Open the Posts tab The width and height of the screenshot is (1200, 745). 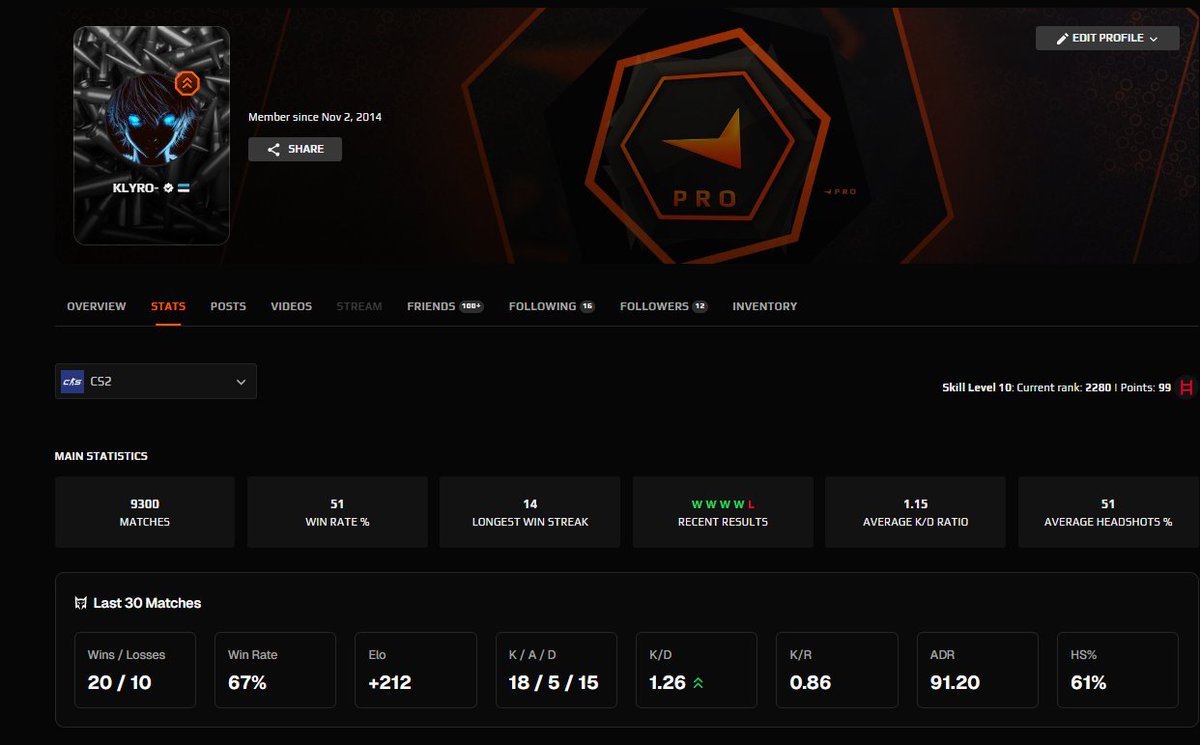pos(228,306)
